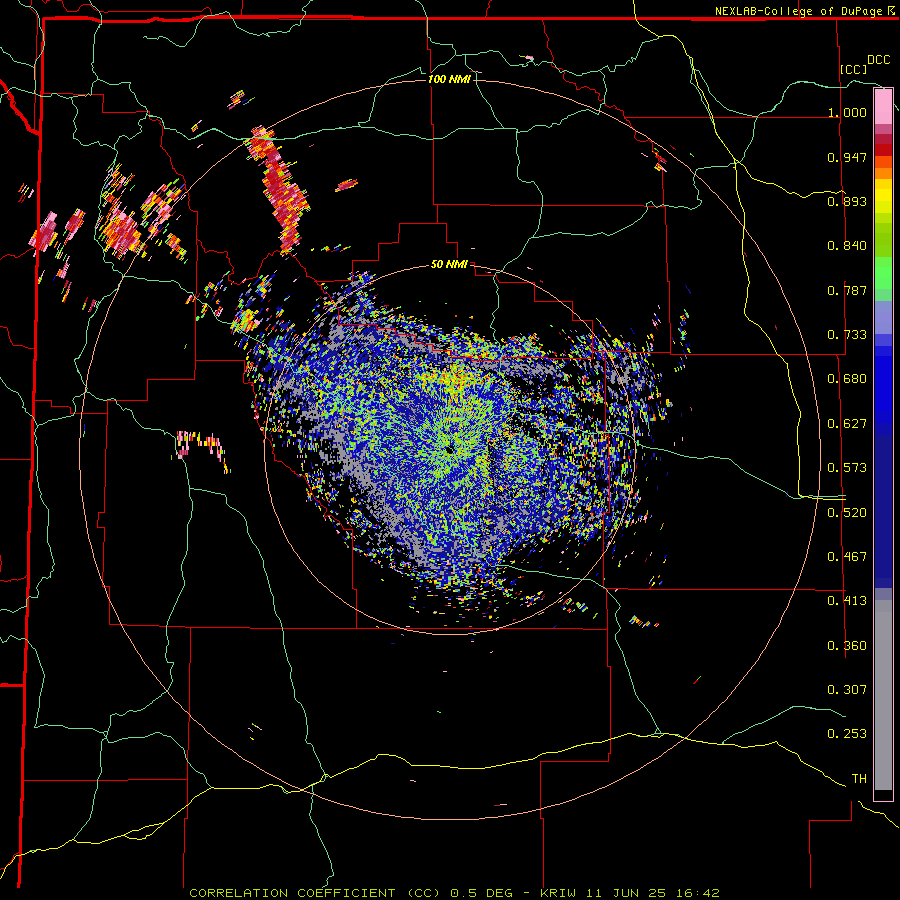Pick the gray color bar segment
The height and width of the screenshot is (900, 900).
(x=883, y=695)
